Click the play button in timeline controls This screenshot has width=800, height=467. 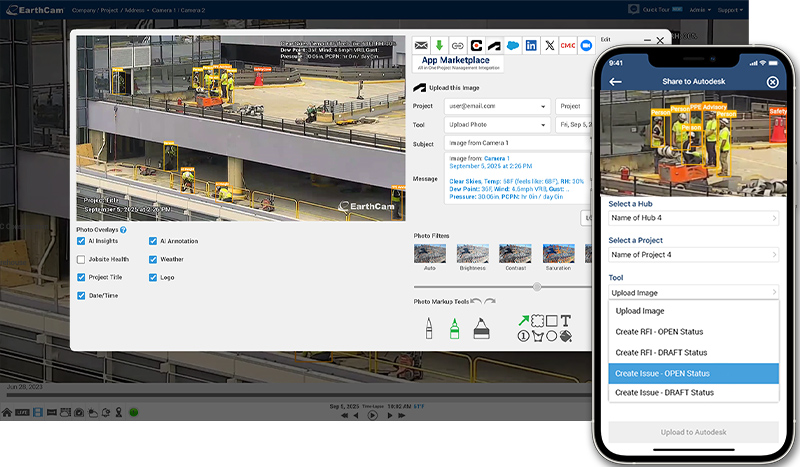click(x=372, y=415)
